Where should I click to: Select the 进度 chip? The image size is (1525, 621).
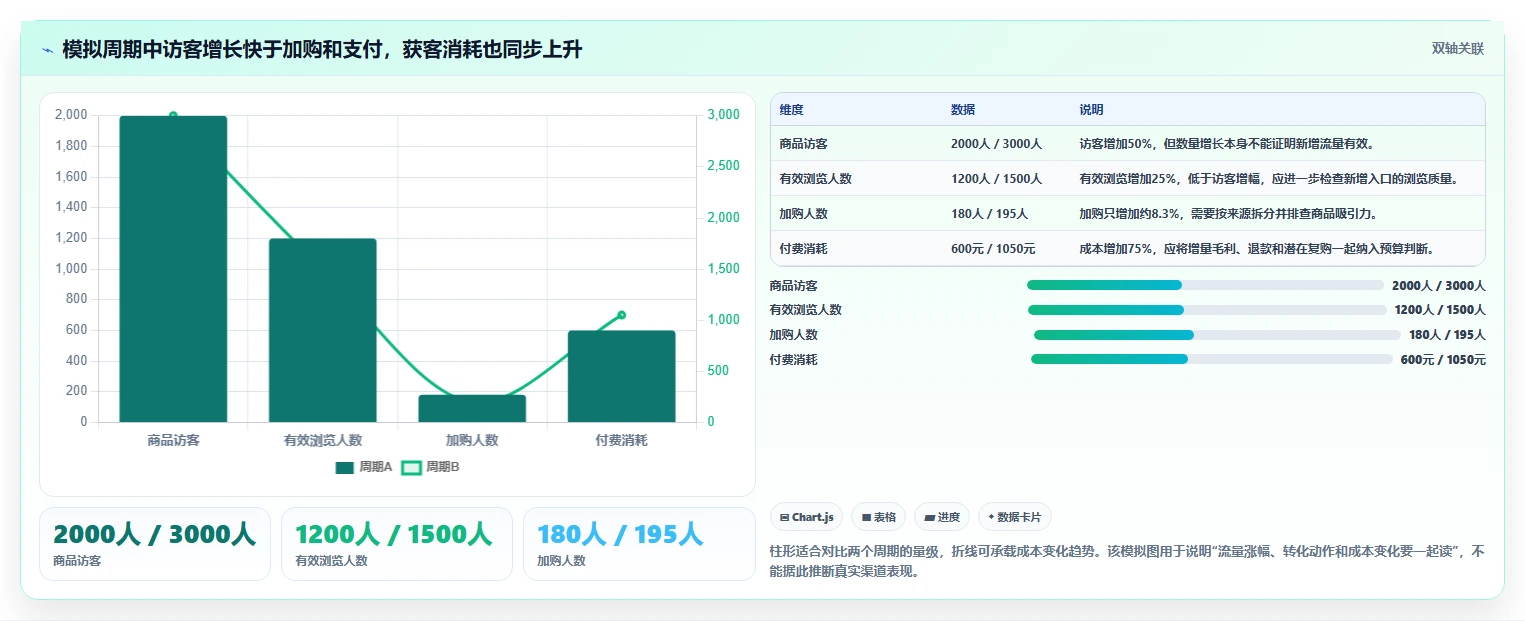[x=942, y=517]
